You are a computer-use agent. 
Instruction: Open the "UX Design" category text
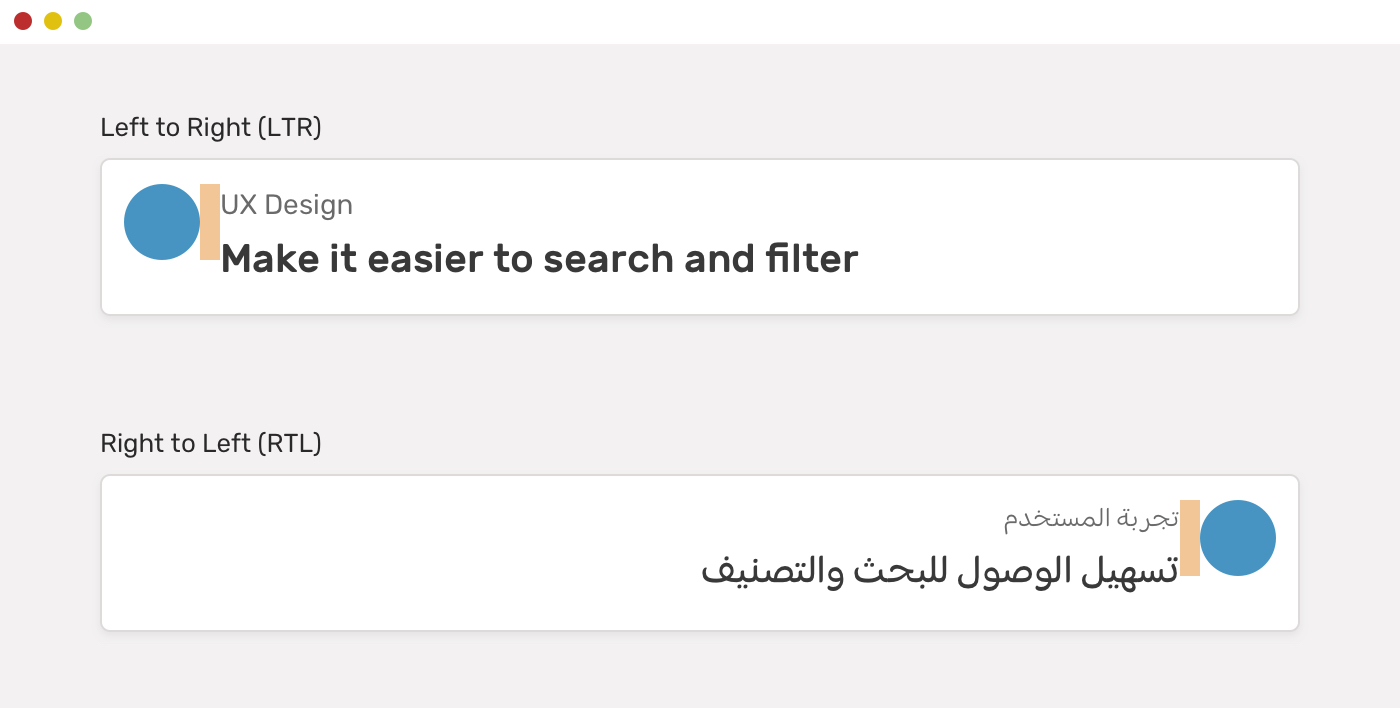click(x=287, y=205)
